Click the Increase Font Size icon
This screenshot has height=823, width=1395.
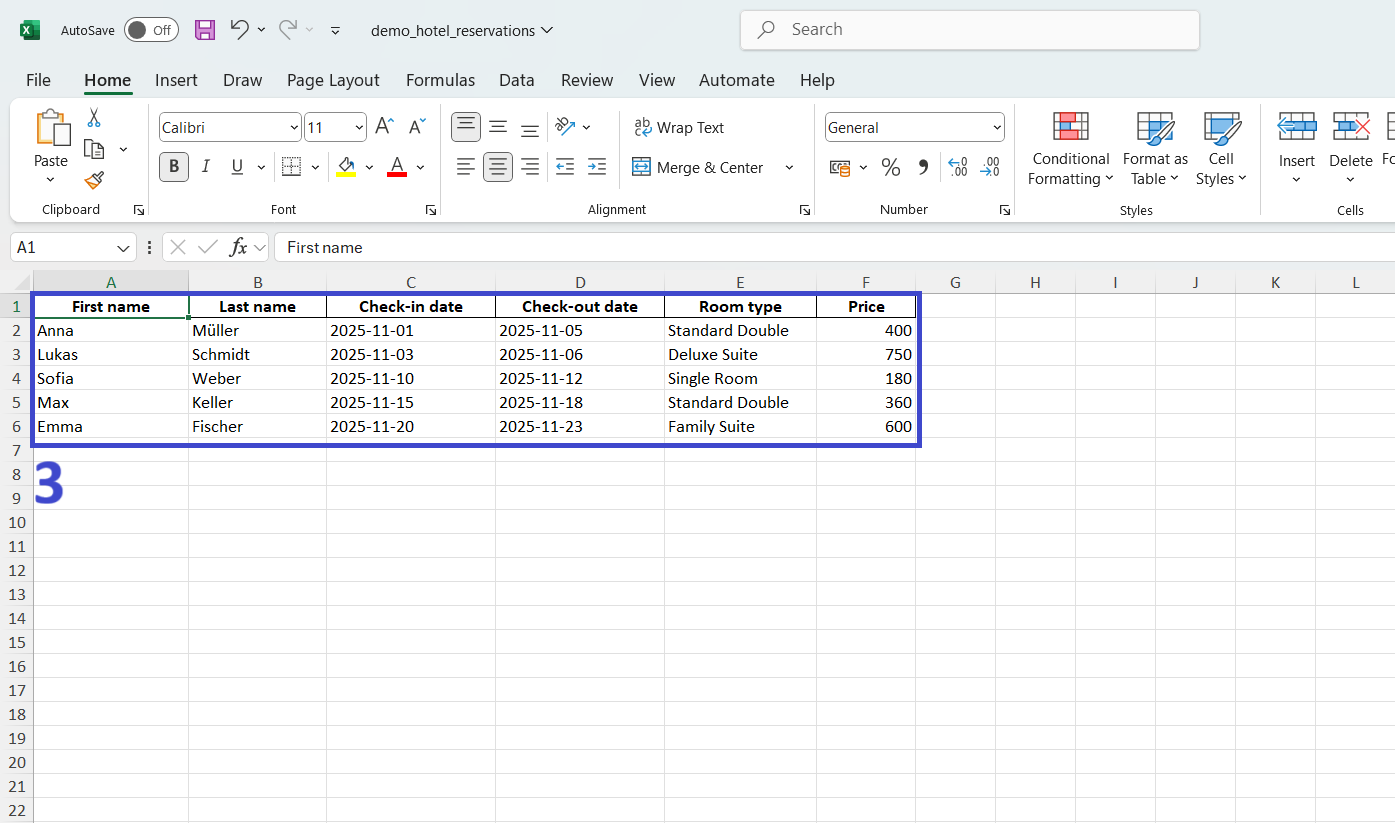coord(384,127)
